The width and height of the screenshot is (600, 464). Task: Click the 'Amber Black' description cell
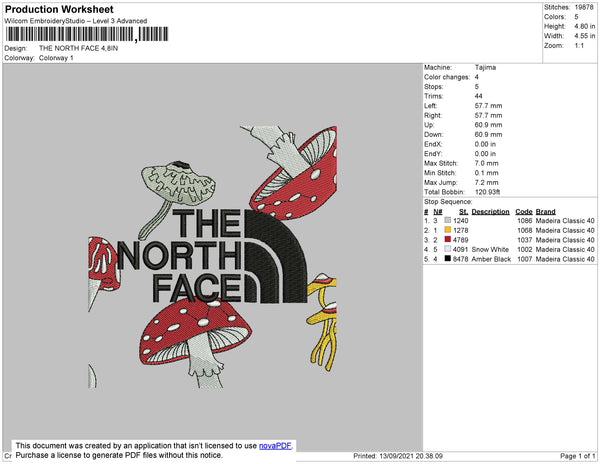491,259
